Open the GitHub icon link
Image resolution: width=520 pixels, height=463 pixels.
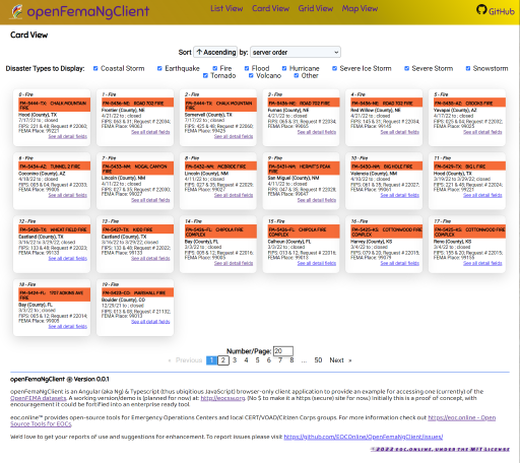(x=481, y=10)
